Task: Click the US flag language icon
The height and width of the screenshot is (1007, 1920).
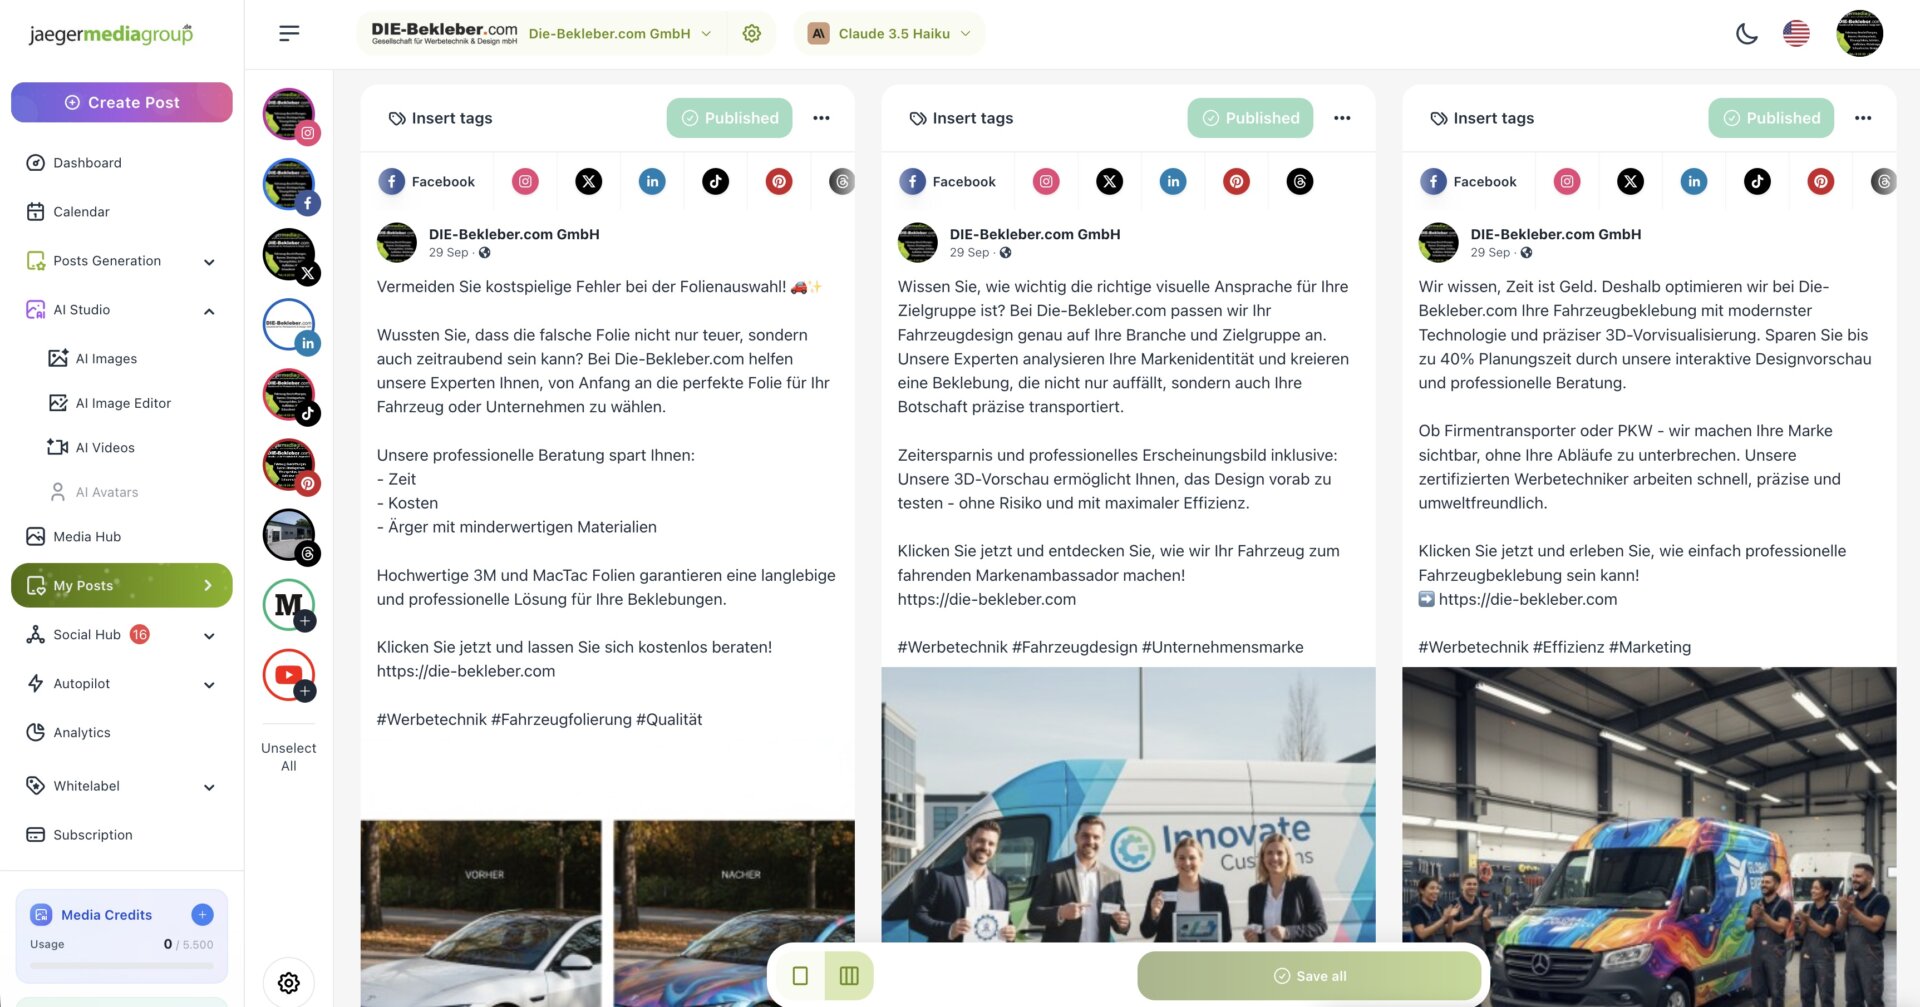Action: tap(1796, 34)
